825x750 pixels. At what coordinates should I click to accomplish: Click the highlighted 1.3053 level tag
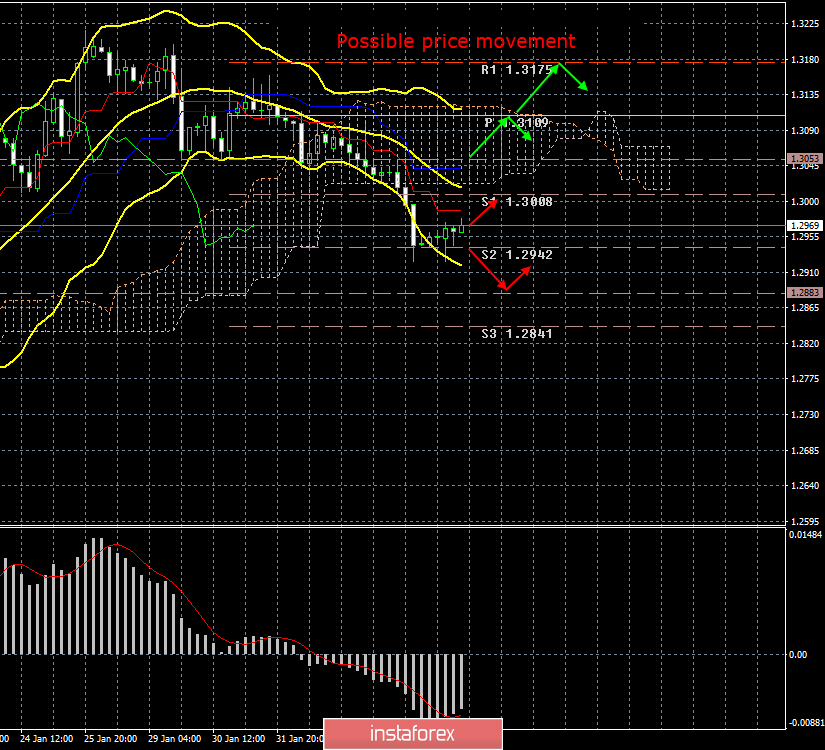pyautogui.click(x=804, y=158)
